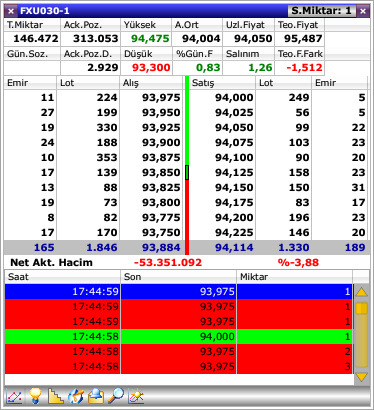The height and width of the screenshot is (410, 374).
Task: Click the blue globe with pen icon
Action: click(76, 396)
